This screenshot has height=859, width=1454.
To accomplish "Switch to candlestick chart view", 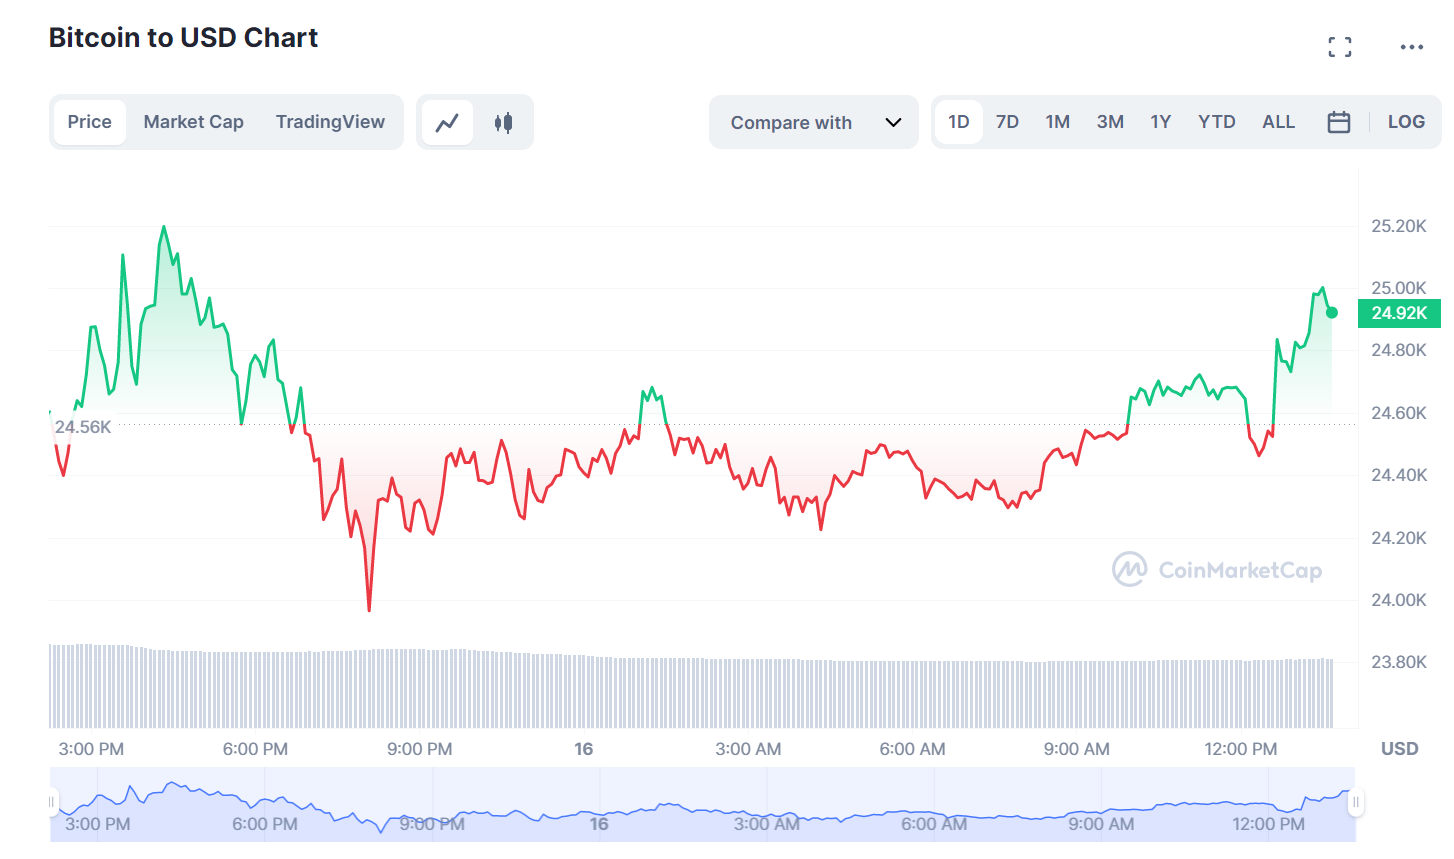I will [x=503, y=122].
